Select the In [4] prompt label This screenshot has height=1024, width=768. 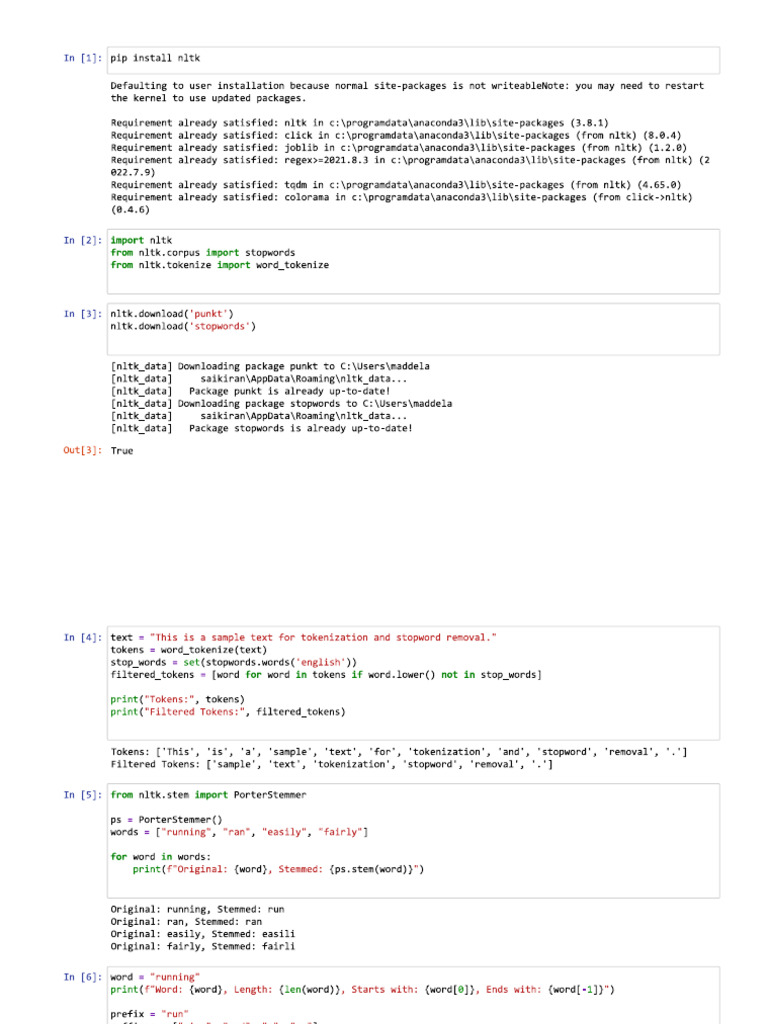pyautogui.click(x=82, y=637)
